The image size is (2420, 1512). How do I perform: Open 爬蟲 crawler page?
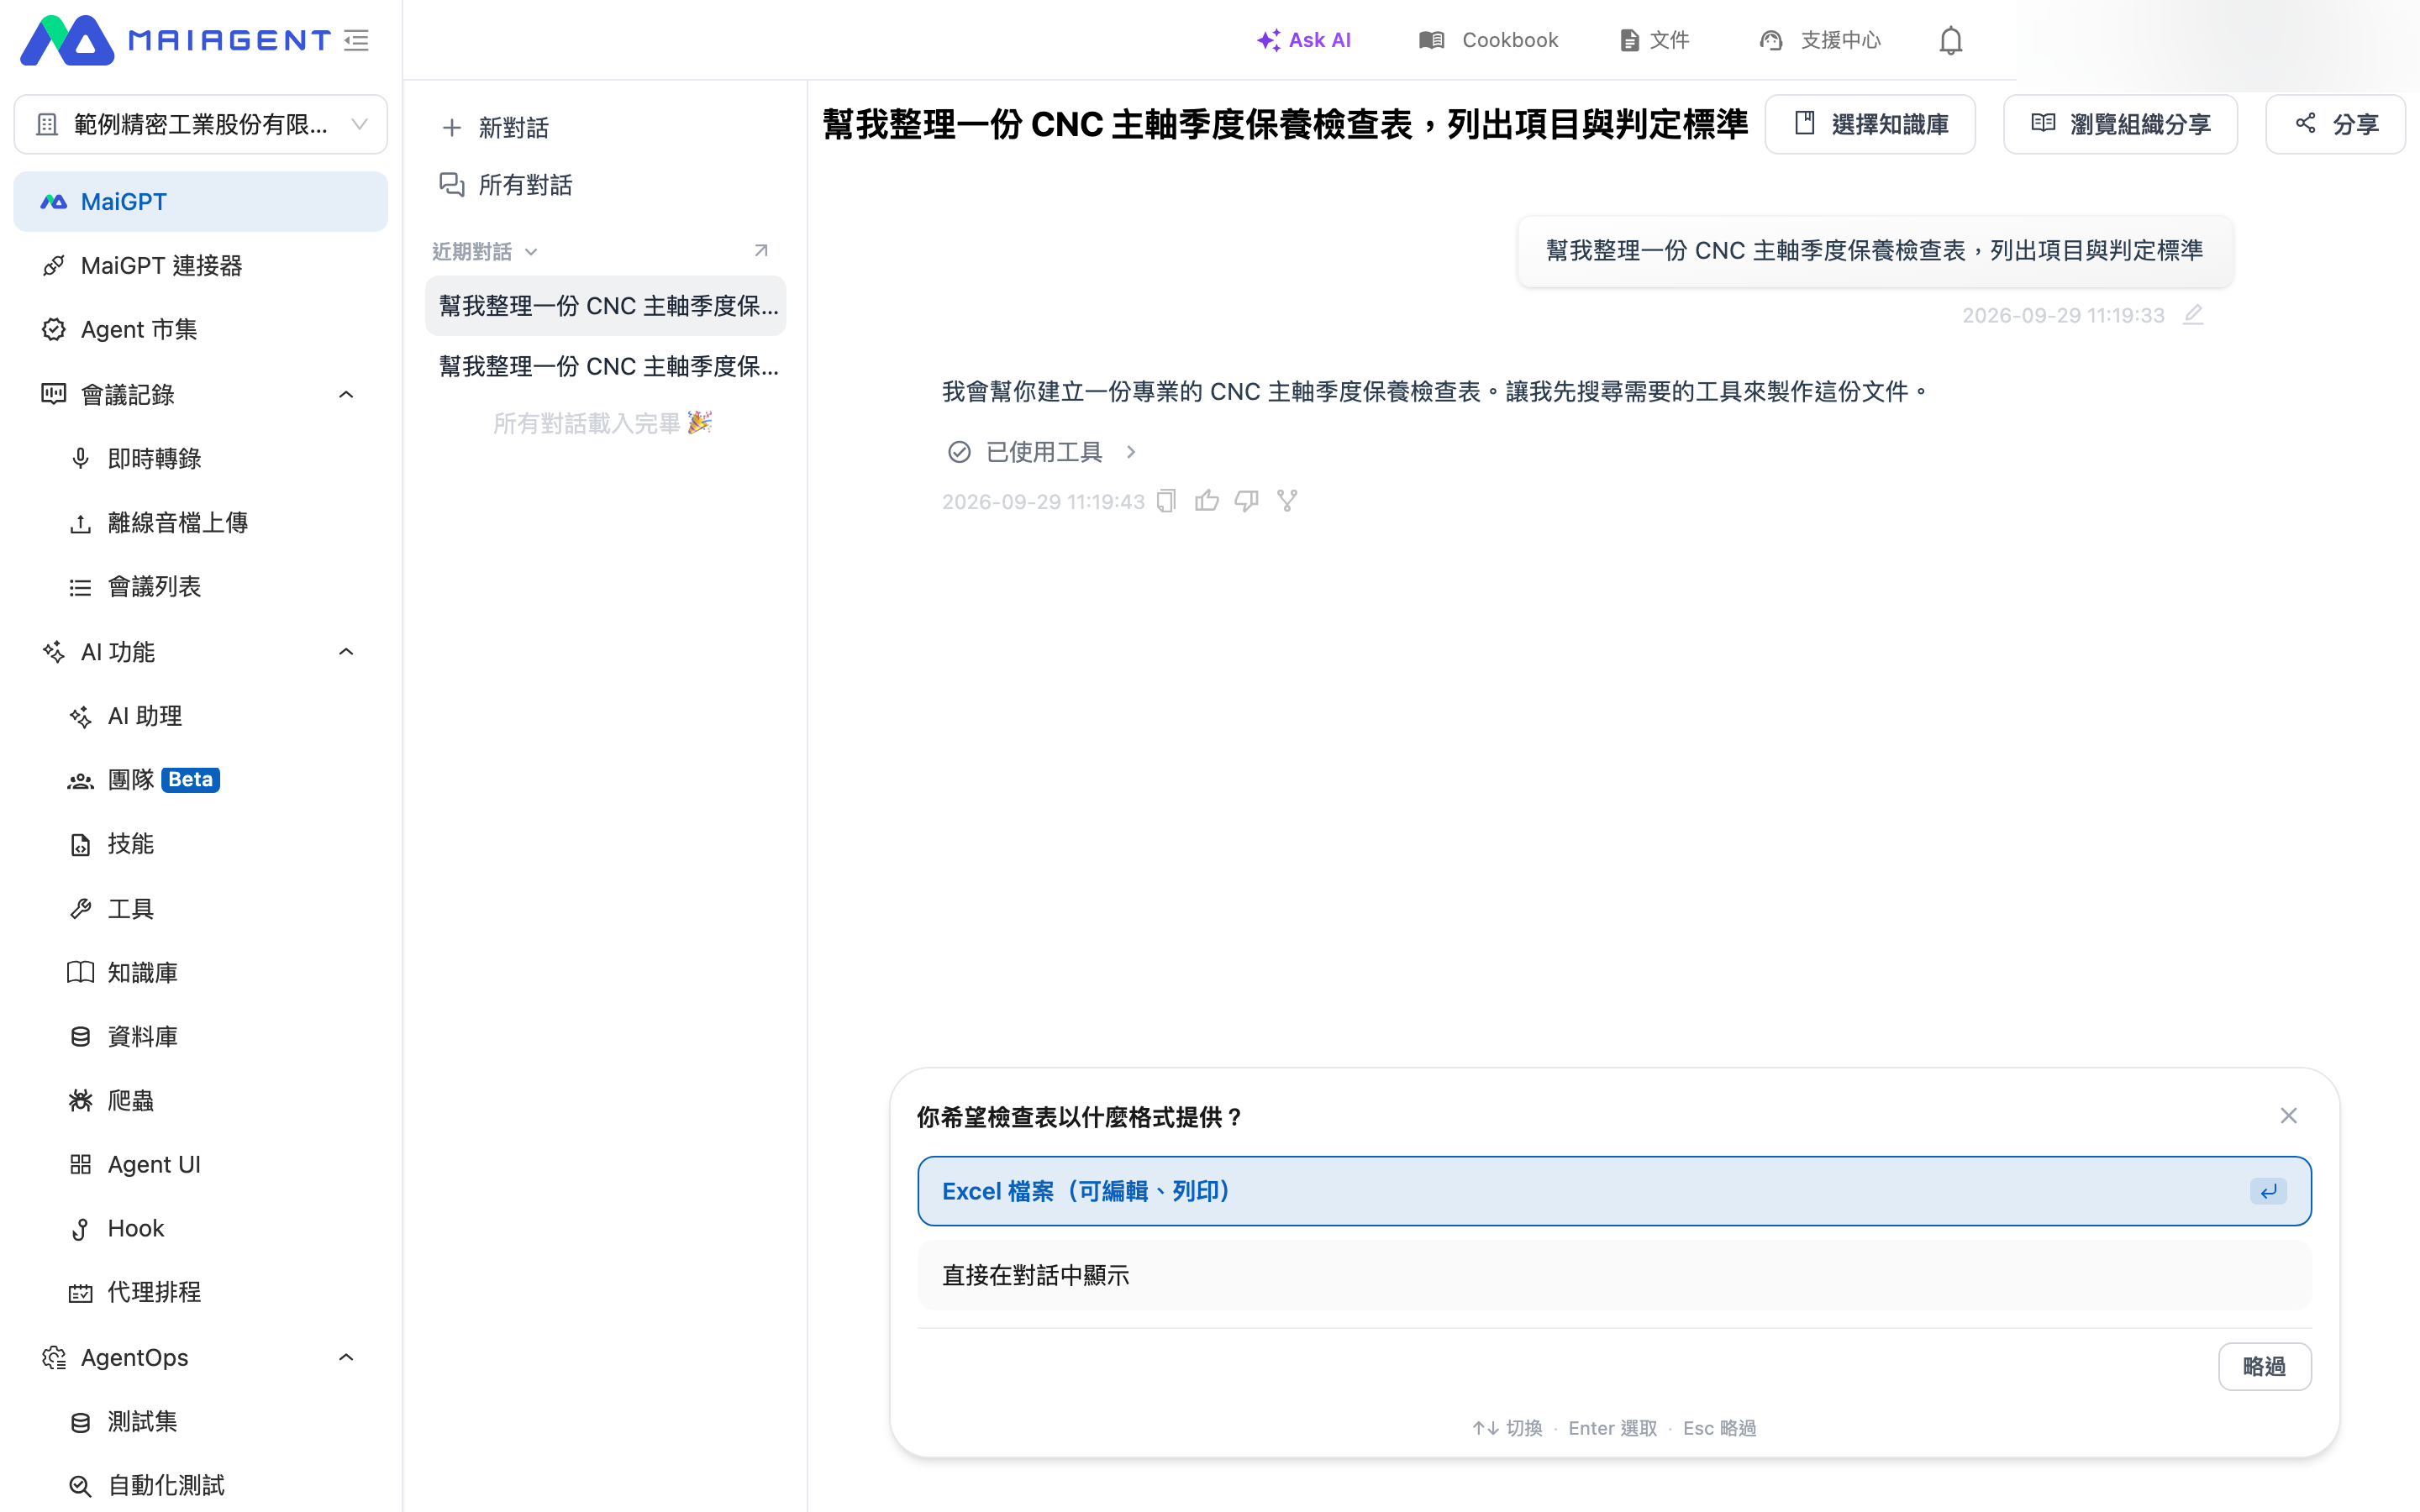click(201, 1100)
